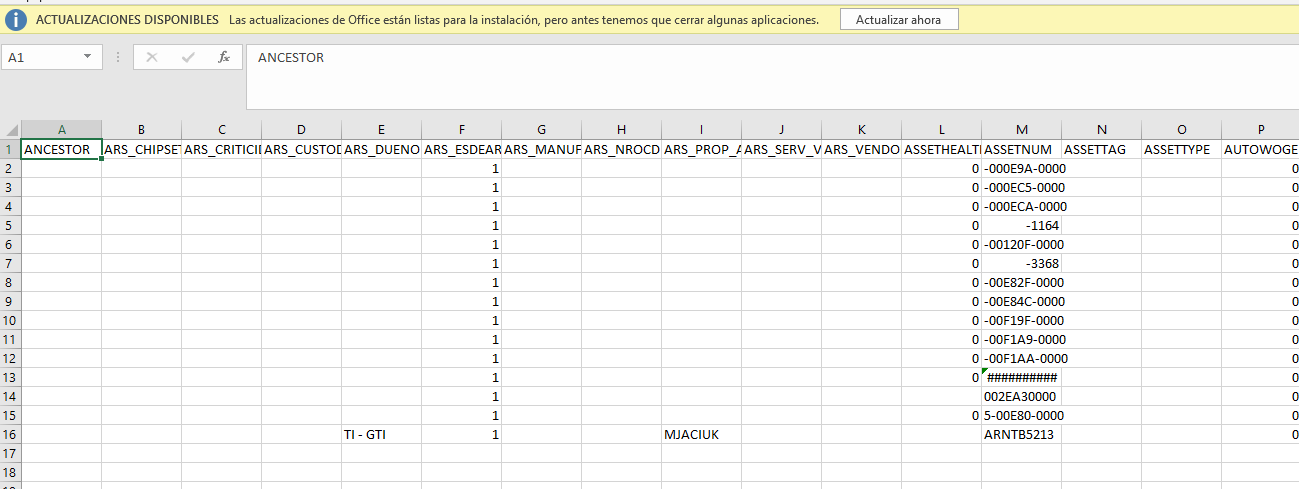
Task: Select the MJACIUK cell
Action: click(701, 435)
